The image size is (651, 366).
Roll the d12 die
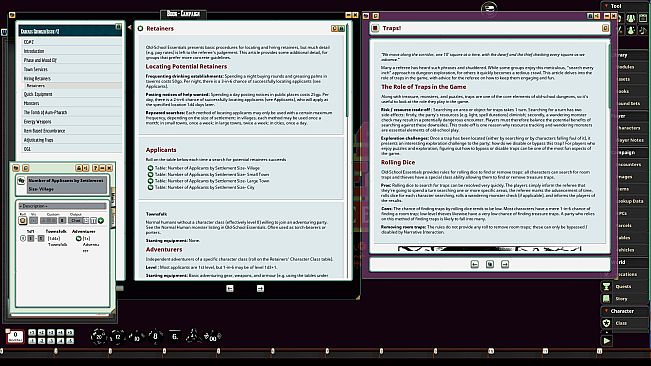117,337
